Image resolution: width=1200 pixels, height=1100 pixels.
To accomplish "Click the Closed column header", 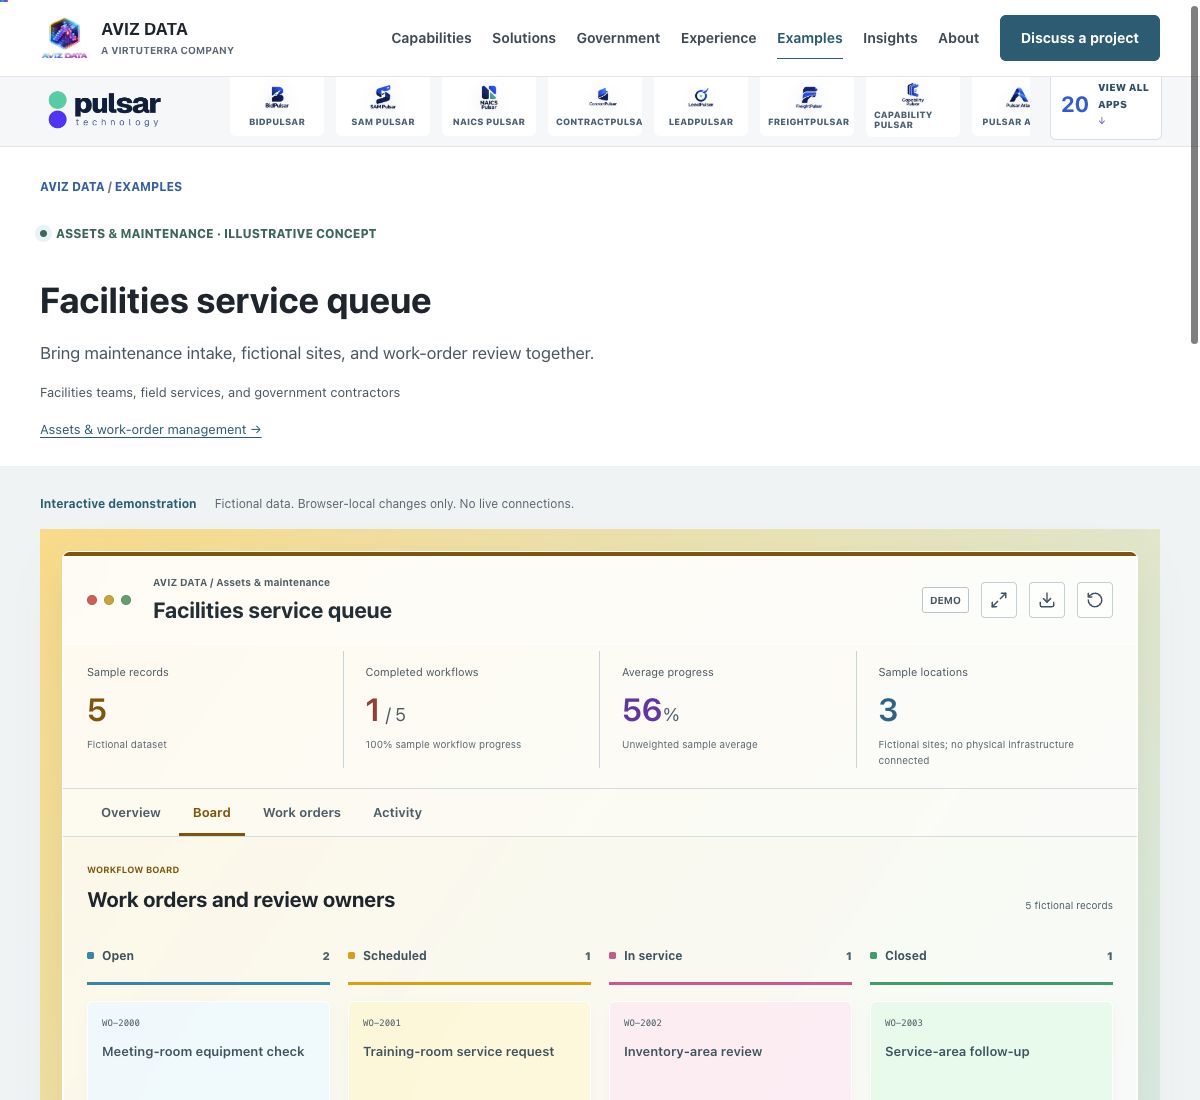I will tap(991, 956).
